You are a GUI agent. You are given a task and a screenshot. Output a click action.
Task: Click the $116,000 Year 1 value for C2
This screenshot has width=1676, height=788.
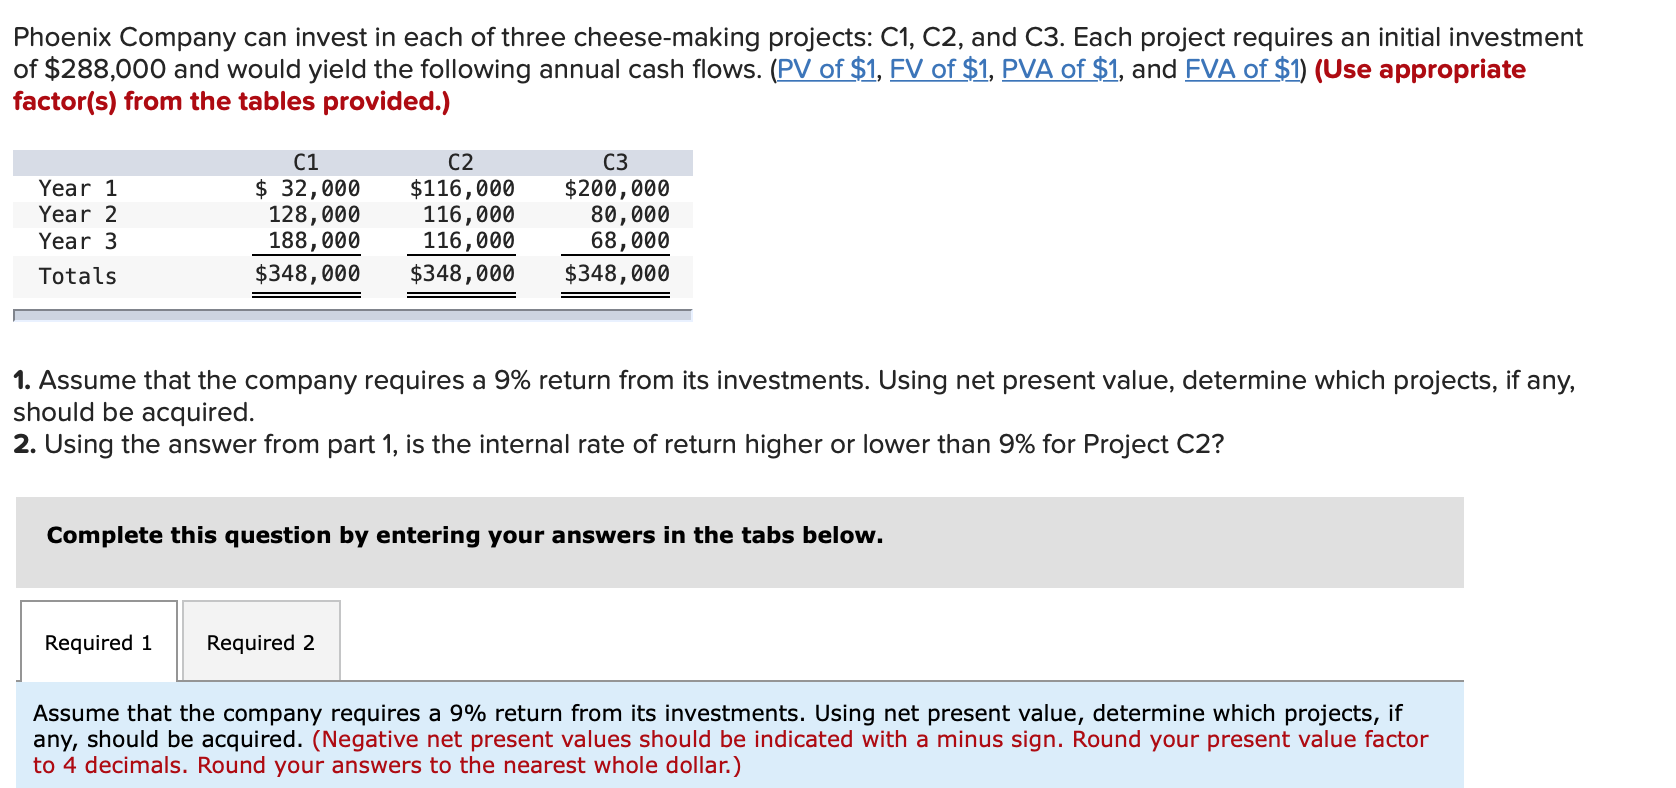(461, 187)
